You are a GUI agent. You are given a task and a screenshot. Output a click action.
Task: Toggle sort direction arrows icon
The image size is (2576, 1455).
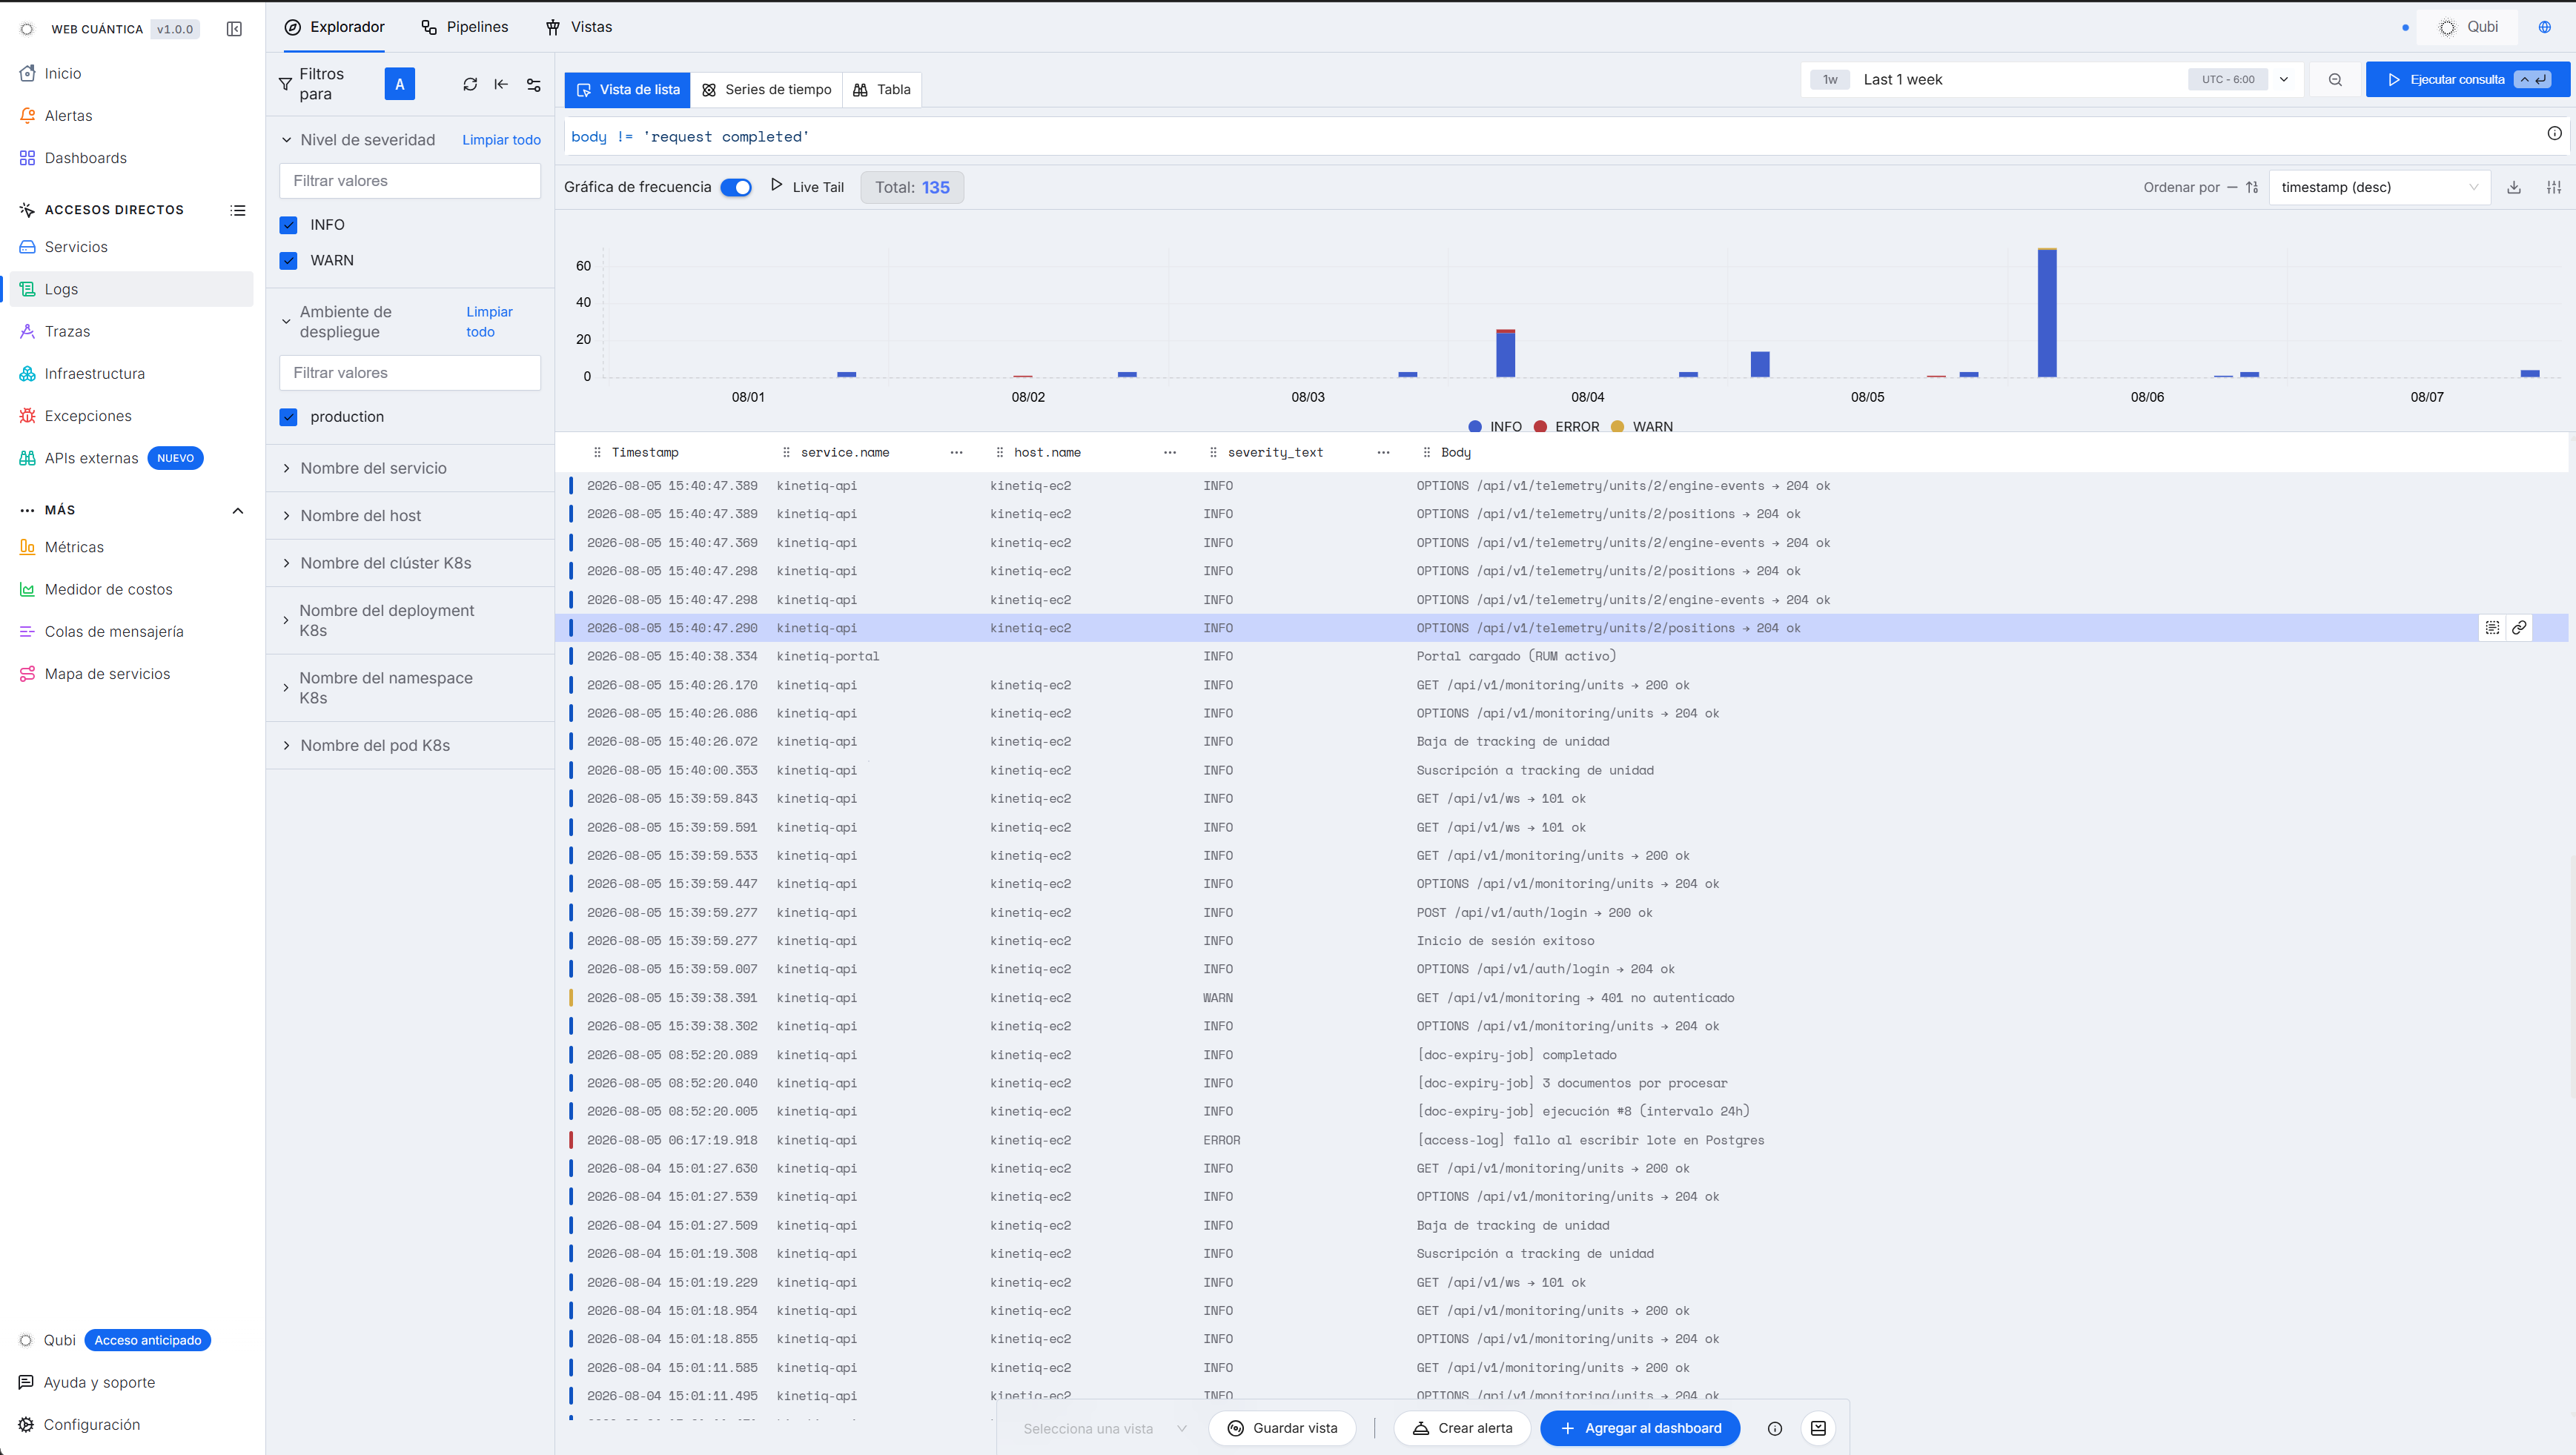click(2252, 187)
